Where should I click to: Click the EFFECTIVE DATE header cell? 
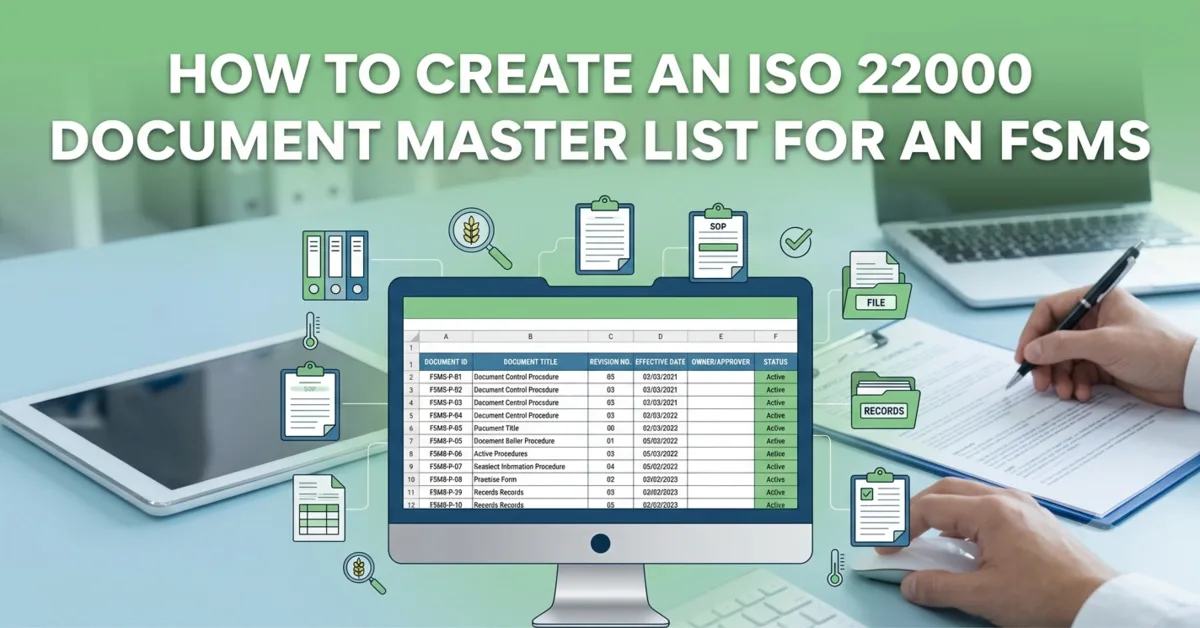(x=660, y=362)
